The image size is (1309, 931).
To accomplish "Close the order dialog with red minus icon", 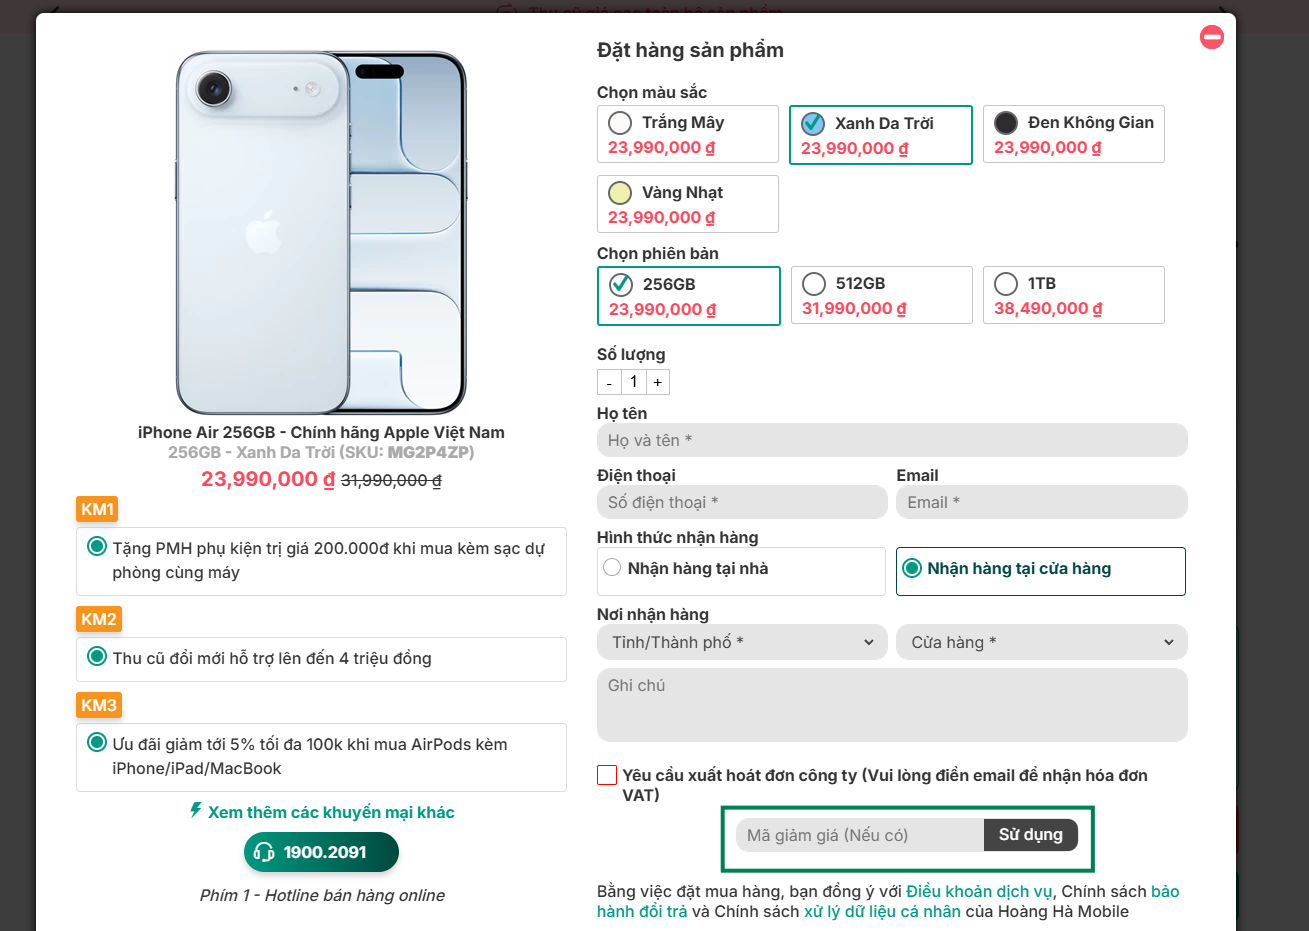I will point(1211,38).
